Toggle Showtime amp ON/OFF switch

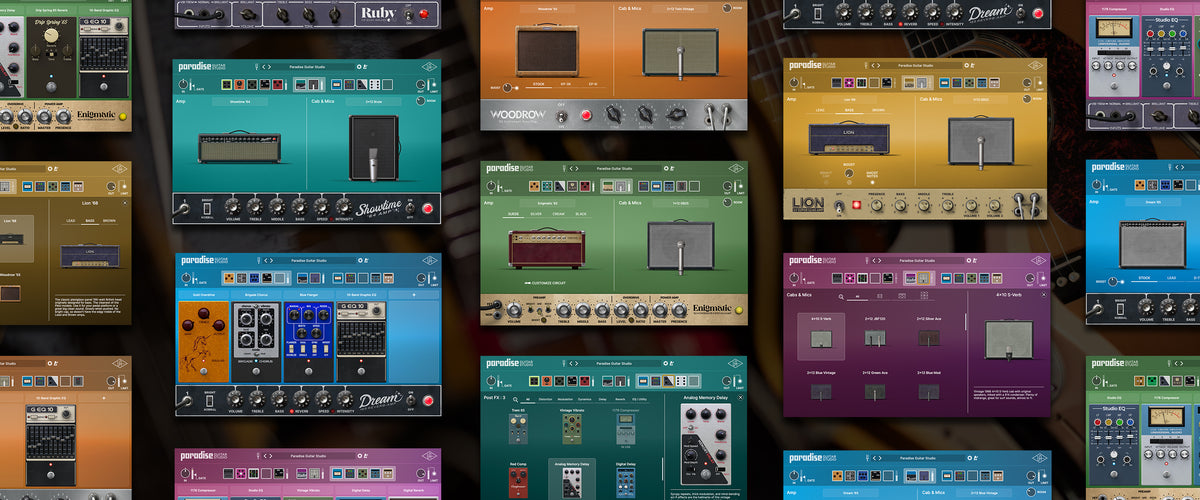coord(410,208)
